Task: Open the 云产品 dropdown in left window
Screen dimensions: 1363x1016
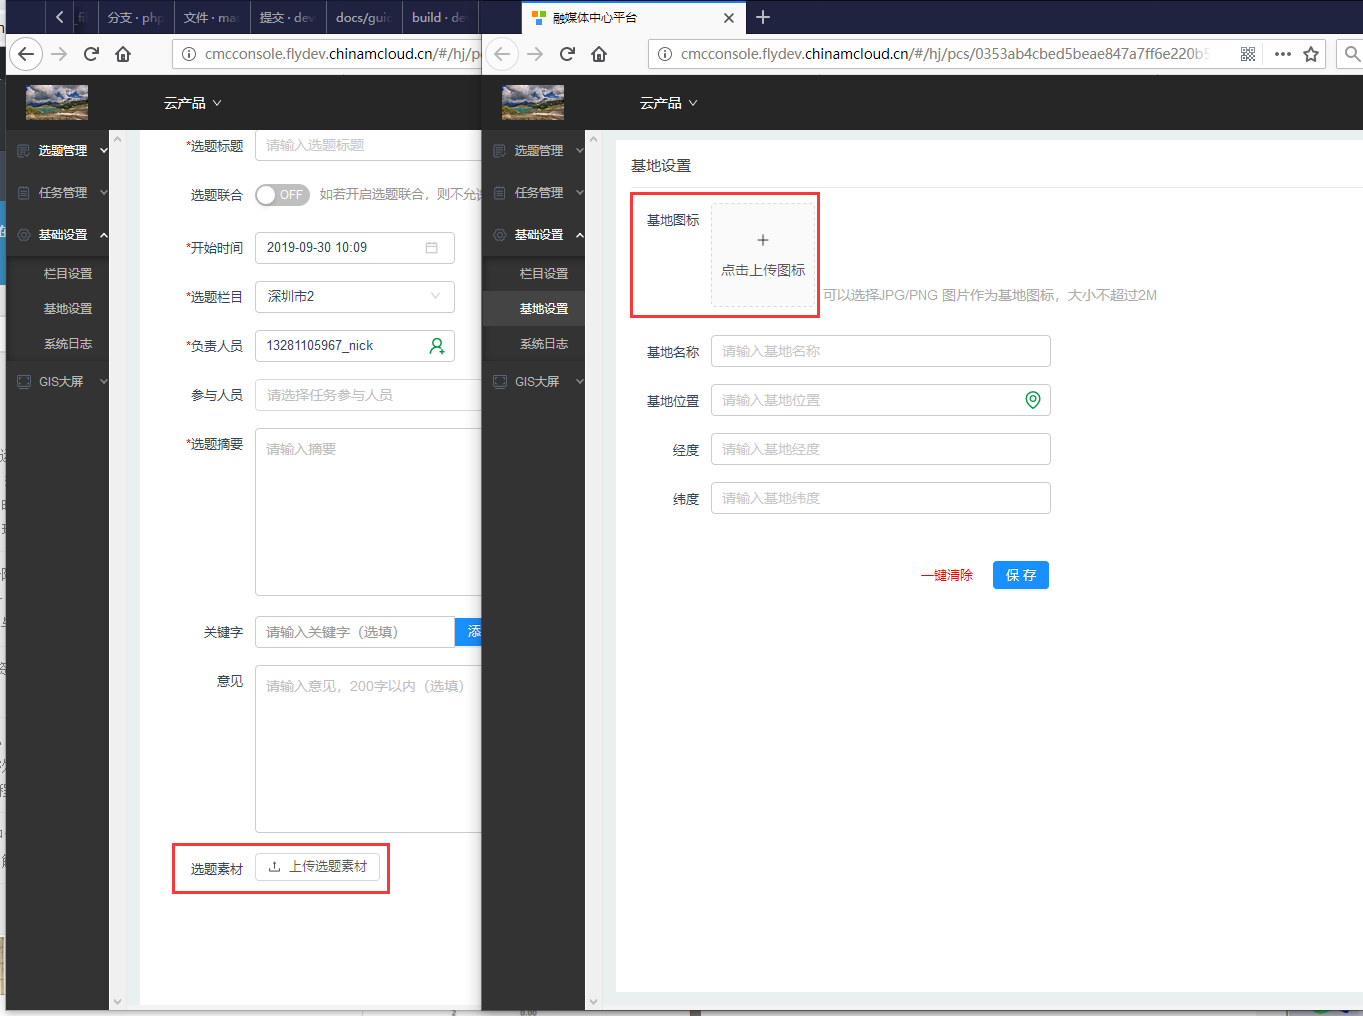Action: [193, 103]
